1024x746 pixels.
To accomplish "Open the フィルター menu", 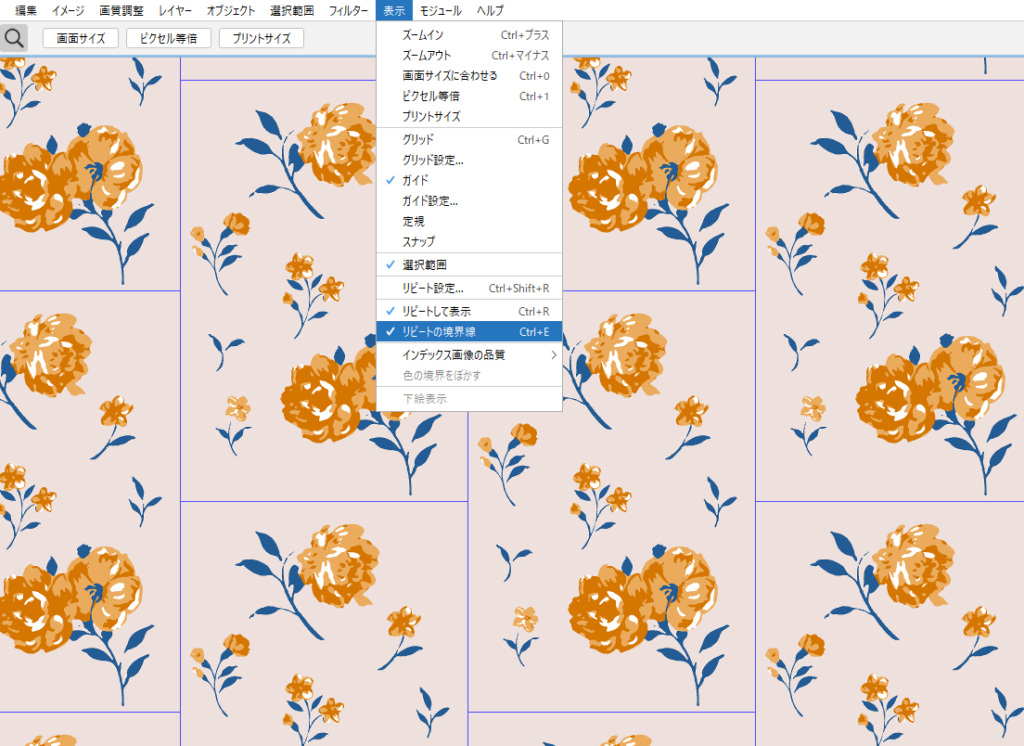I will [347, 10].
